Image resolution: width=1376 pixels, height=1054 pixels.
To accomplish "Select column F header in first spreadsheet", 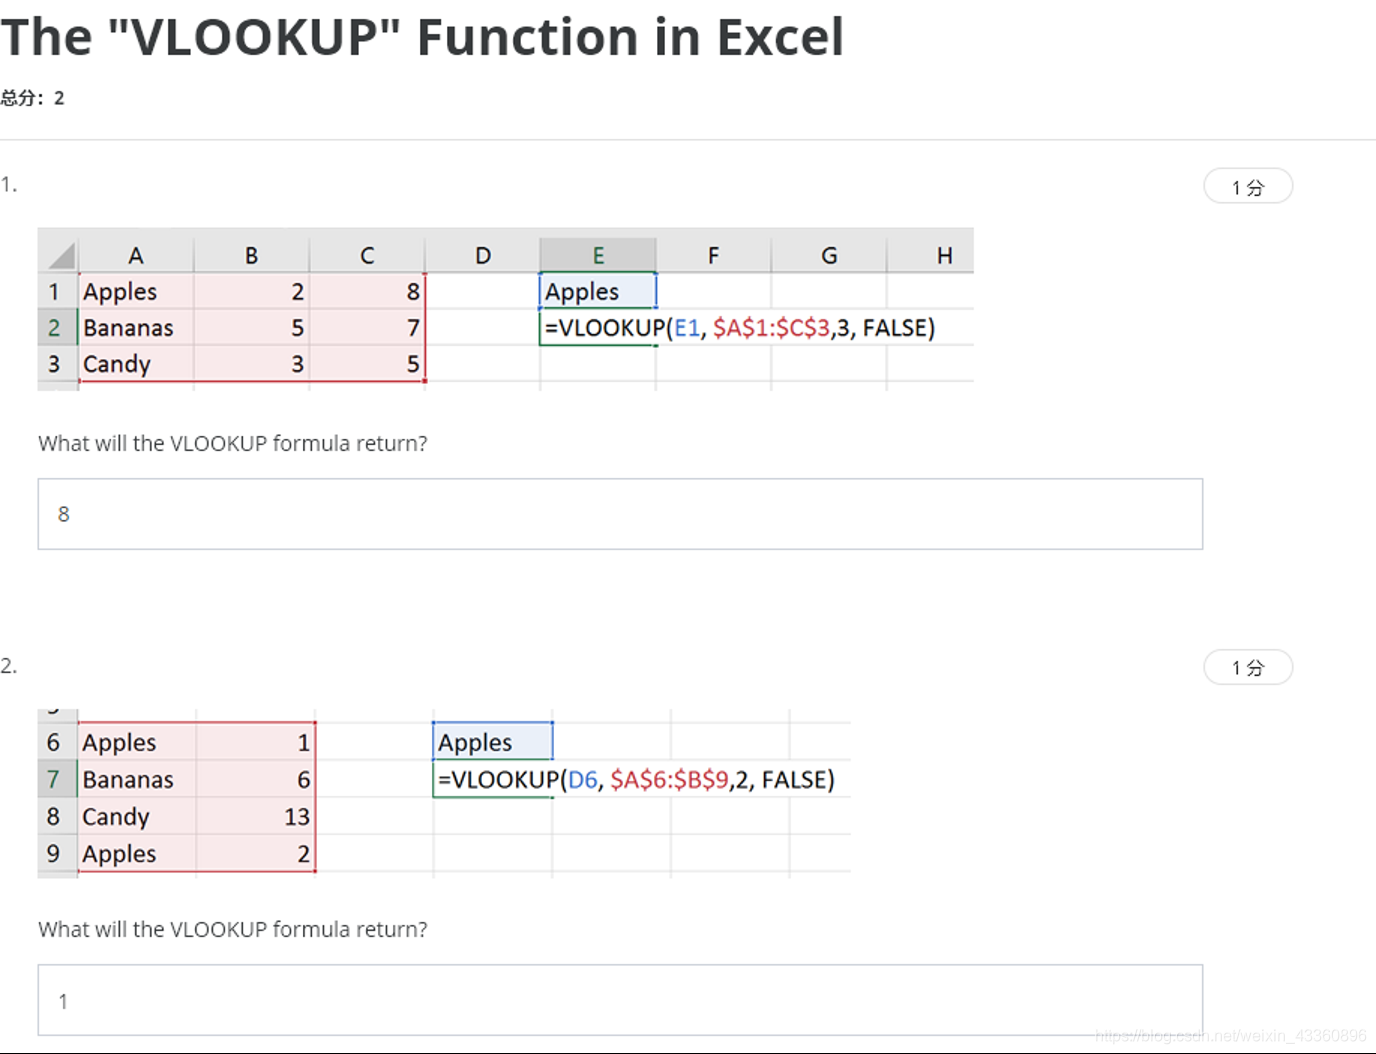I will pos(713,255).
